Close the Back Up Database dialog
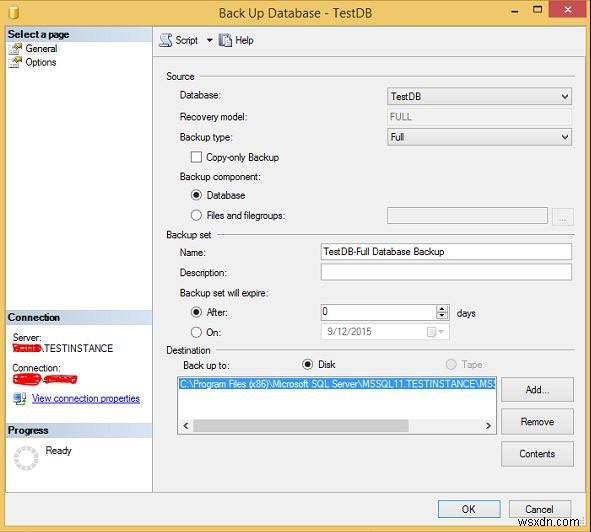 [568, 9]
